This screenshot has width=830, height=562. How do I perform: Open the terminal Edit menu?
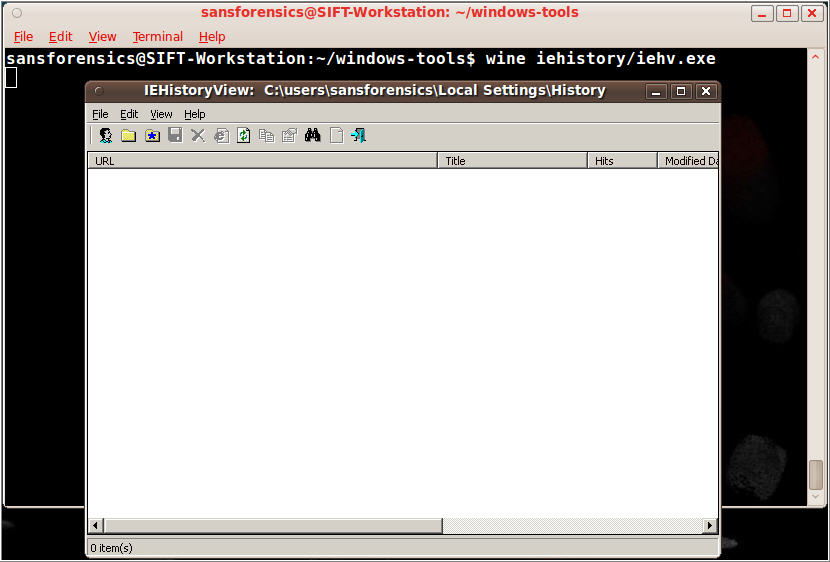[60, 37]
